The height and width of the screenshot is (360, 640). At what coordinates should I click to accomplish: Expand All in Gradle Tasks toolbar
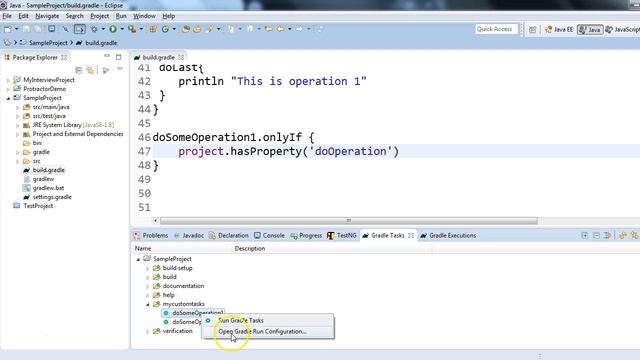[585, 236]
